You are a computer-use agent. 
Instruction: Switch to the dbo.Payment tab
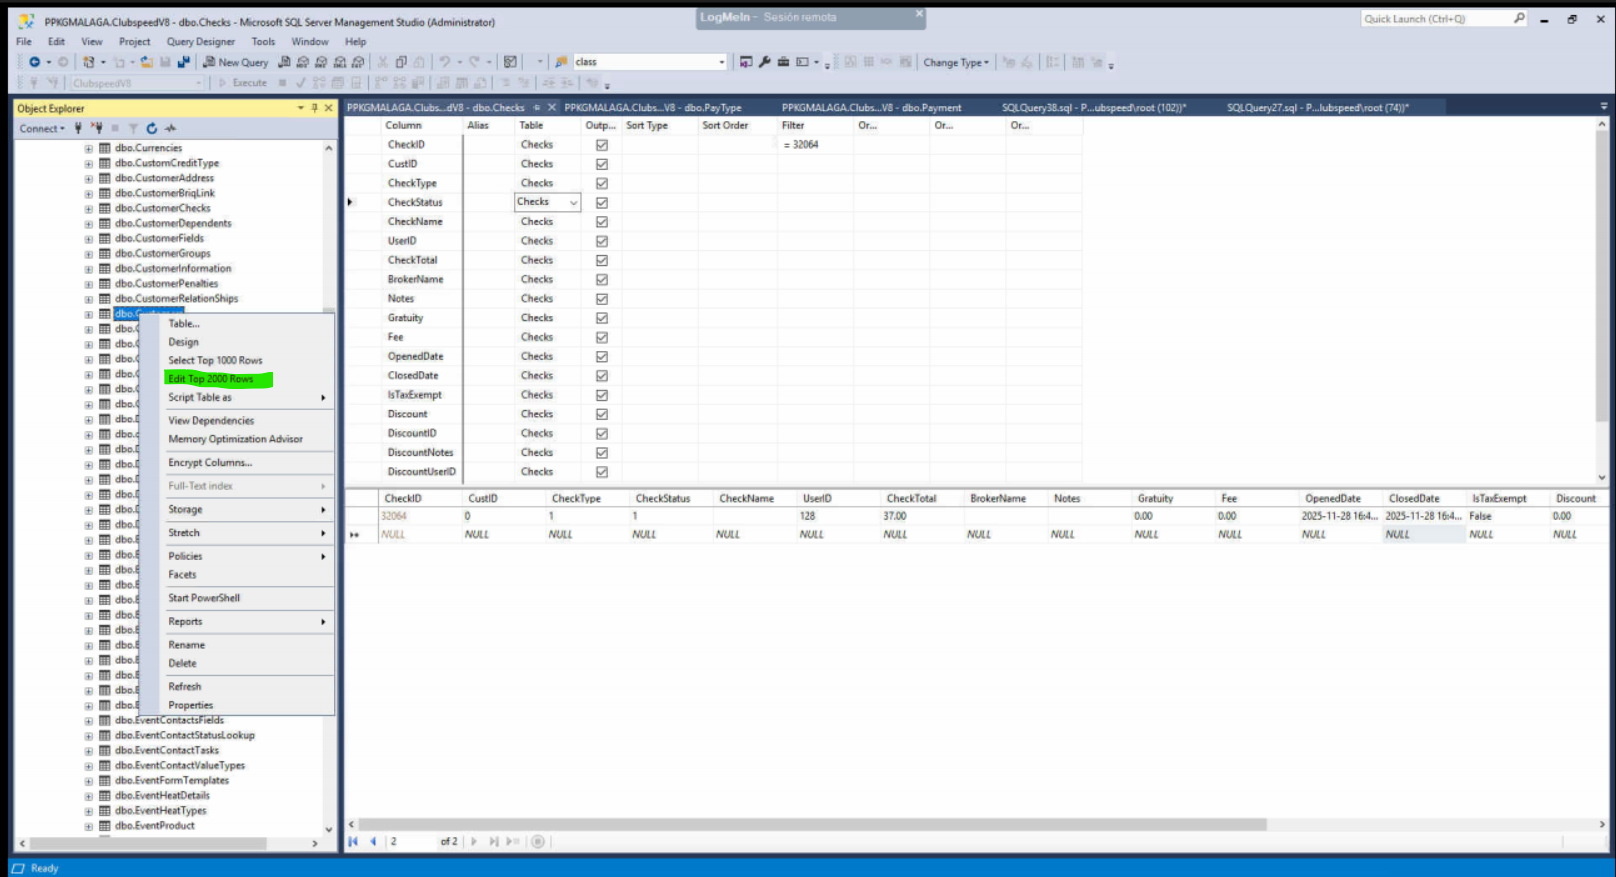click(871, 108)
